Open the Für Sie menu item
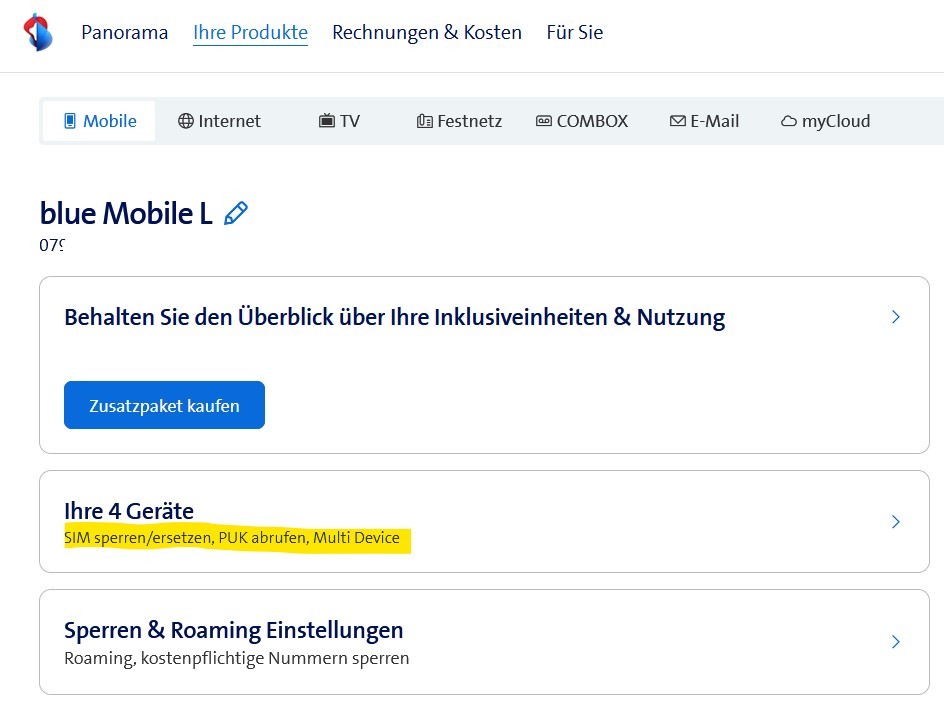The width and height of the screenshot is (944, 704). 574,32
